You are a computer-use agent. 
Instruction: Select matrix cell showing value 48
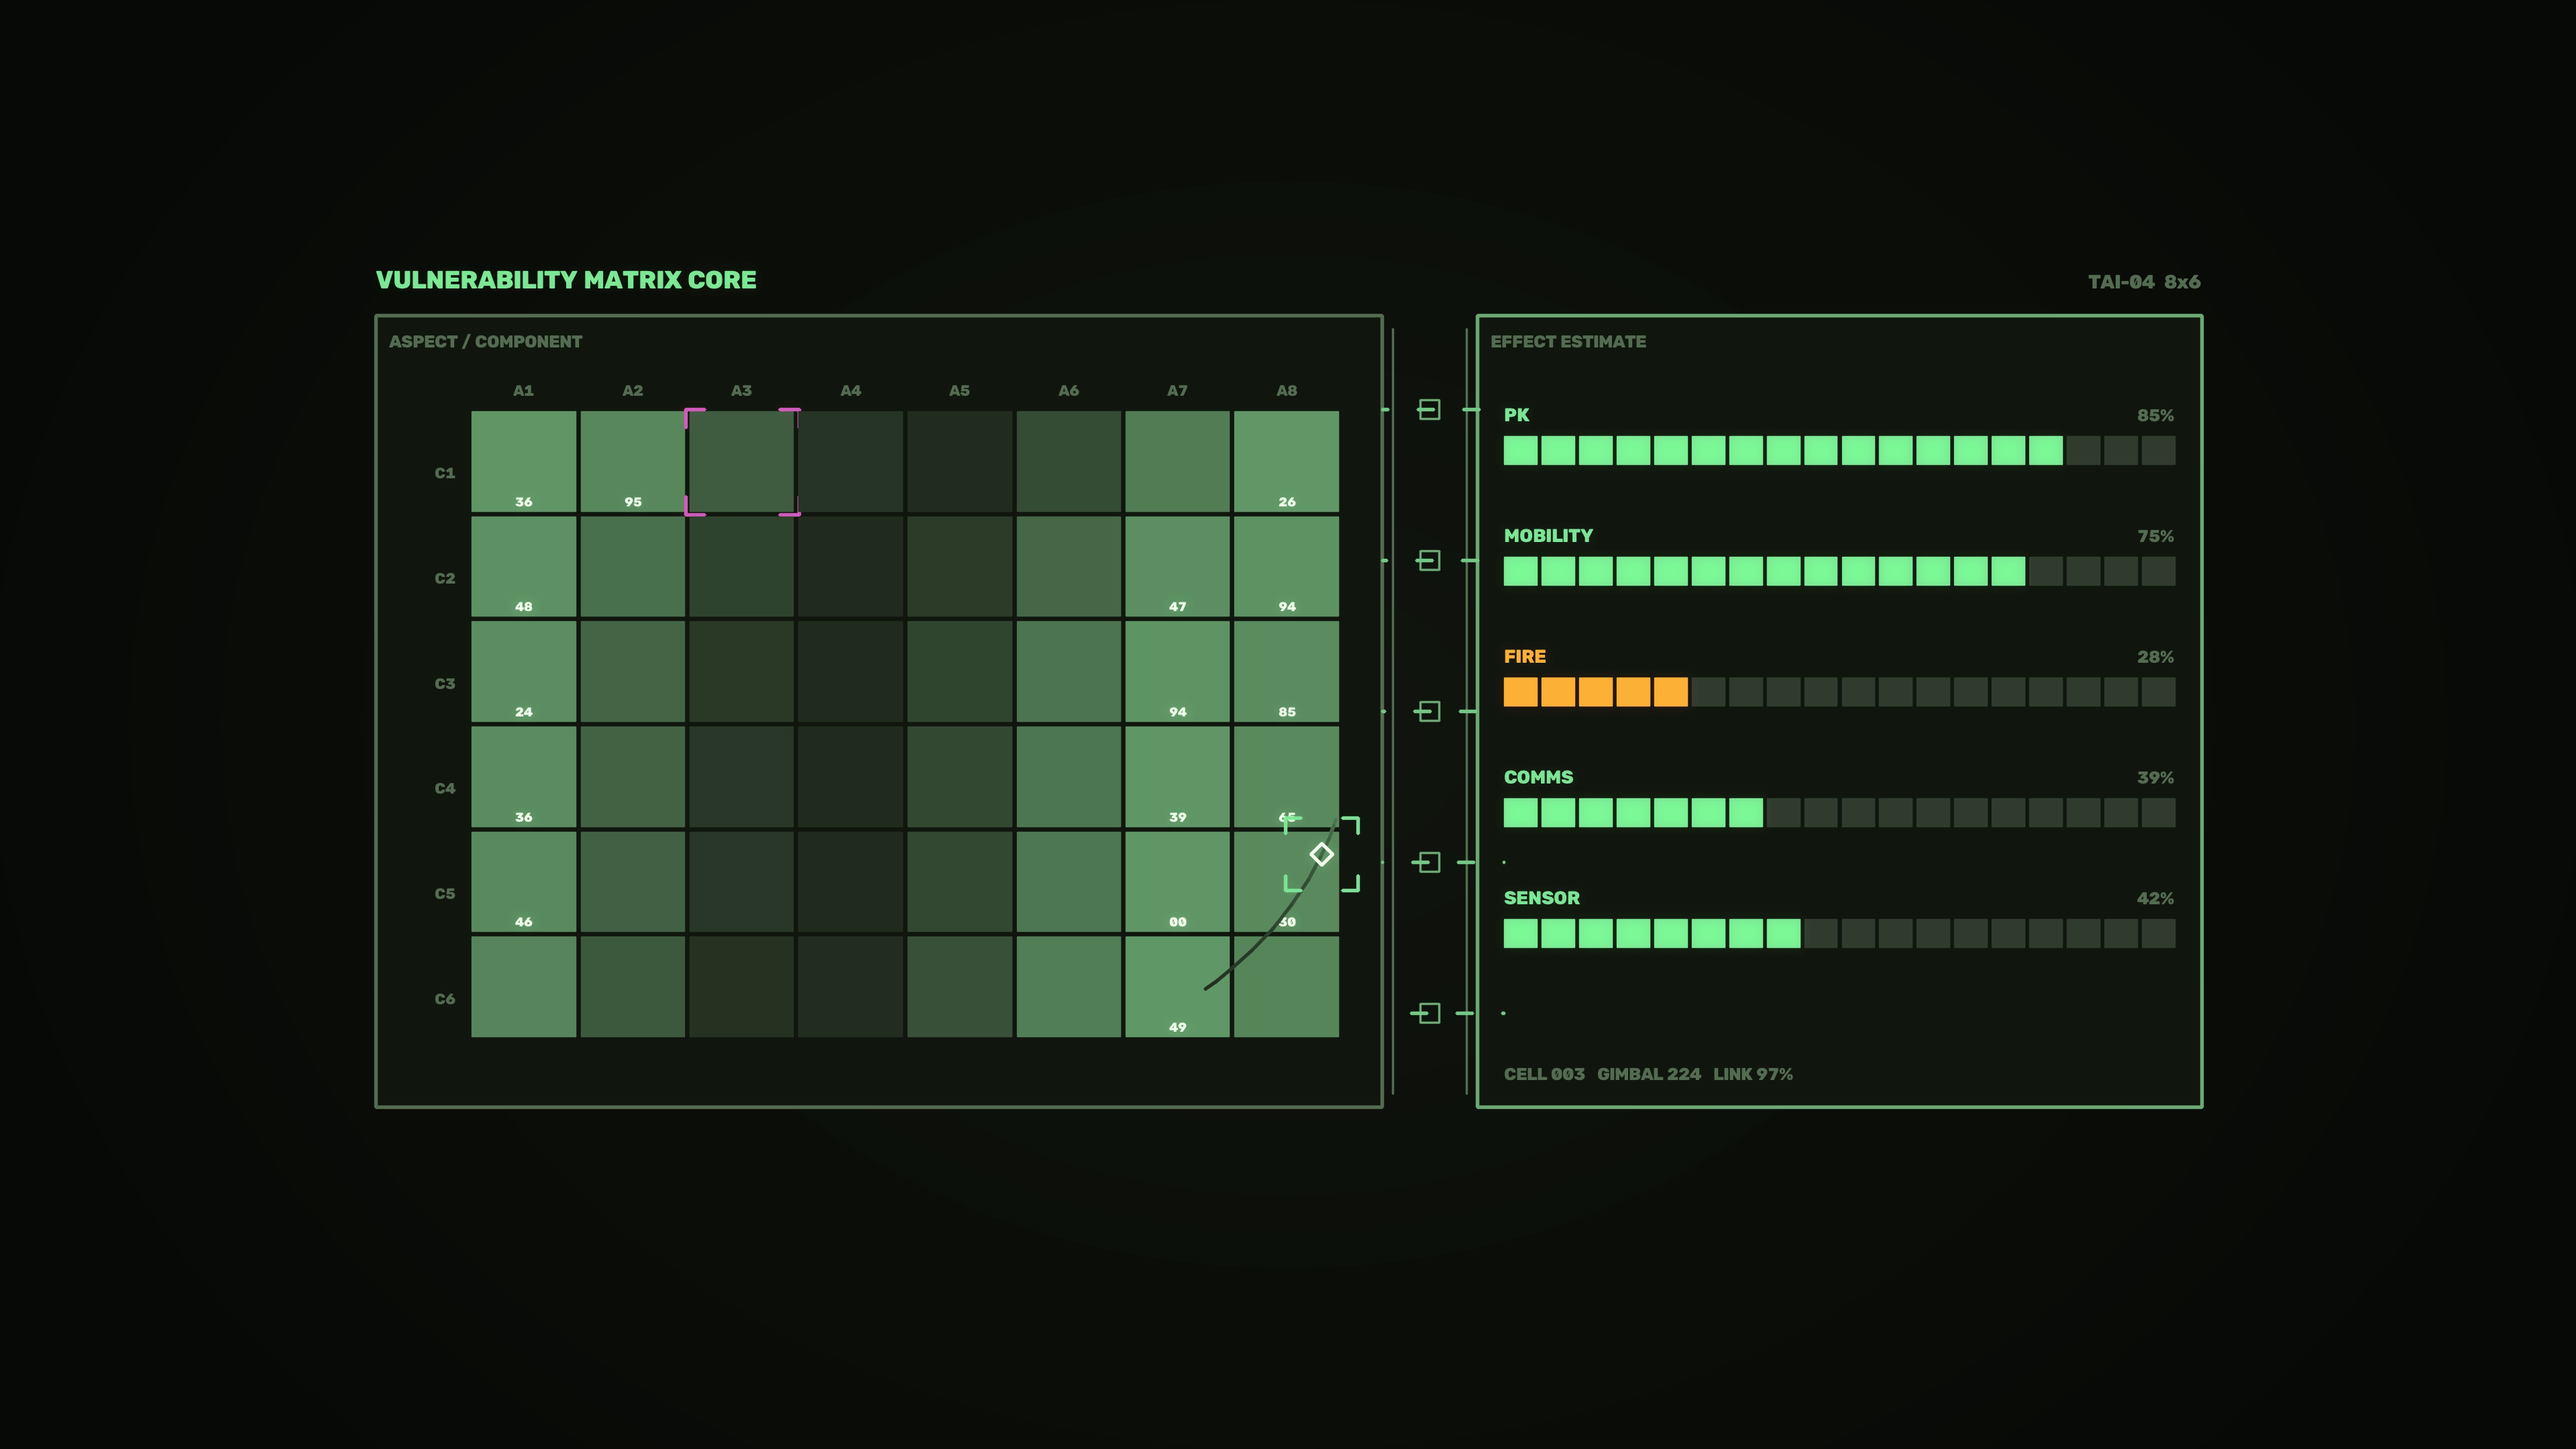[524, 567]
